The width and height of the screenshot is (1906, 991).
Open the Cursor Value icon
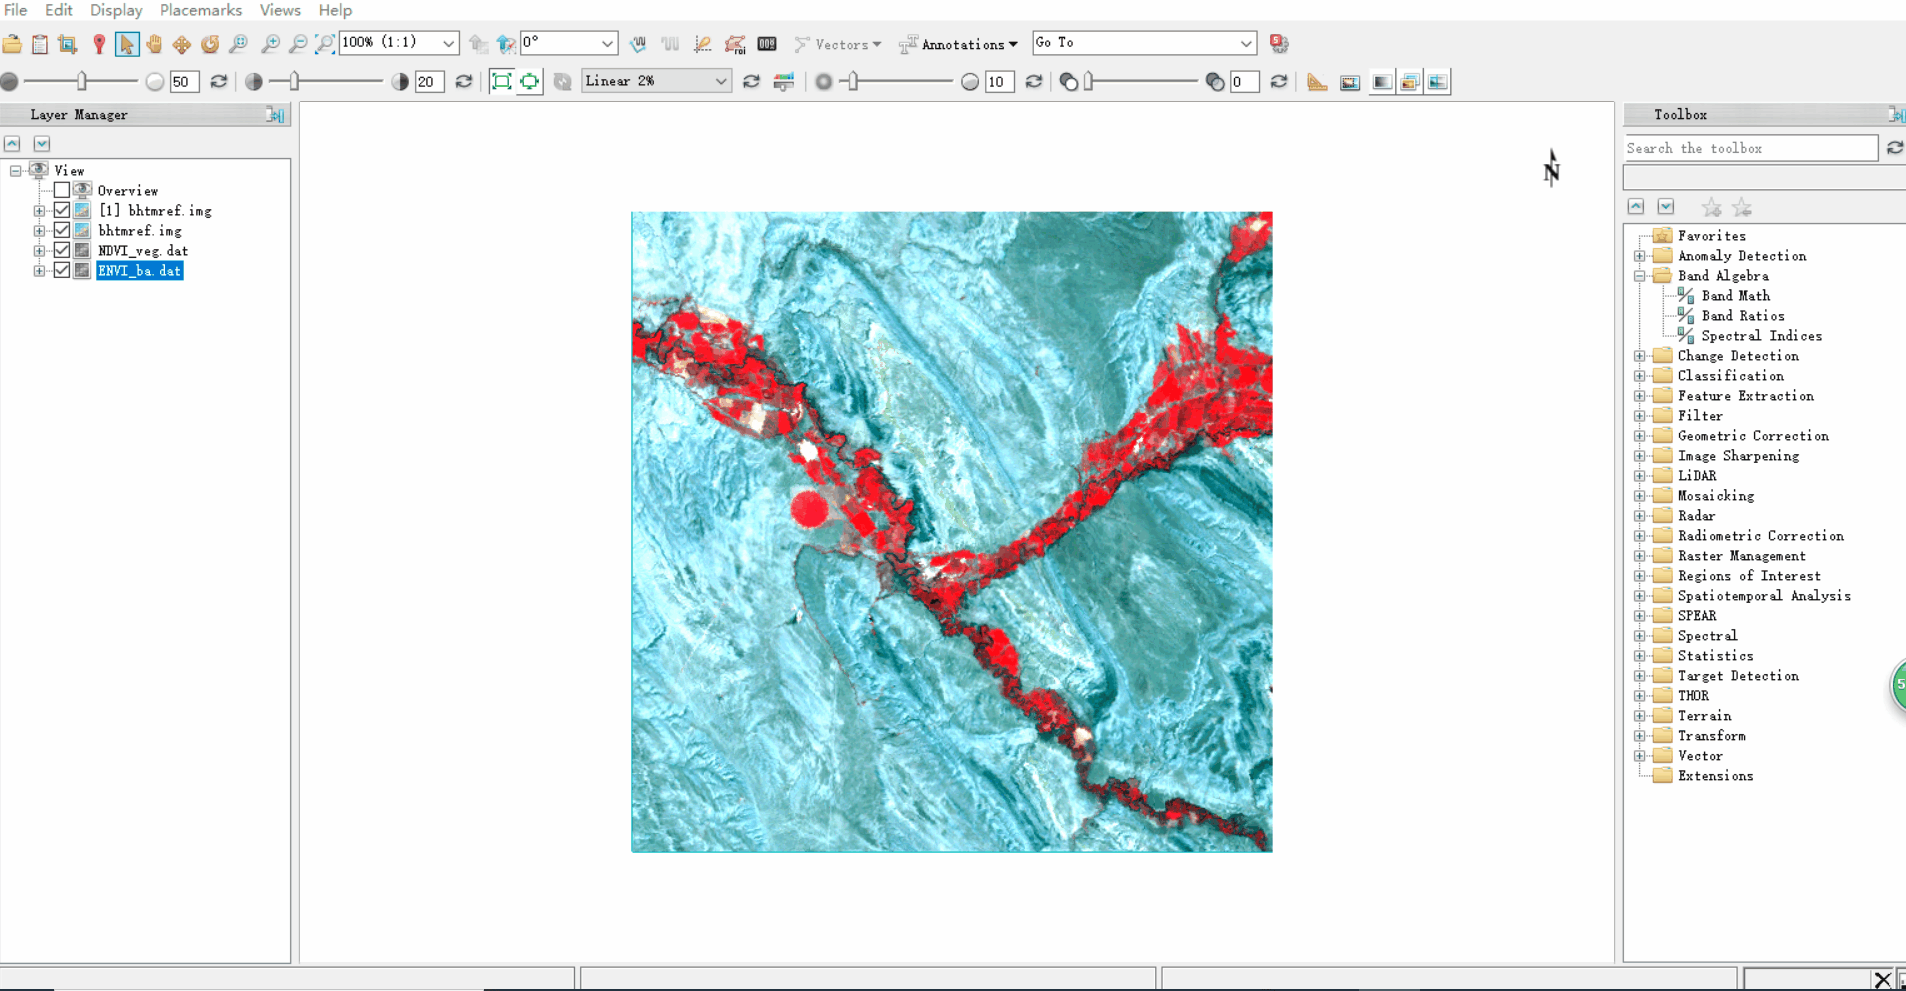pos(767,44)
